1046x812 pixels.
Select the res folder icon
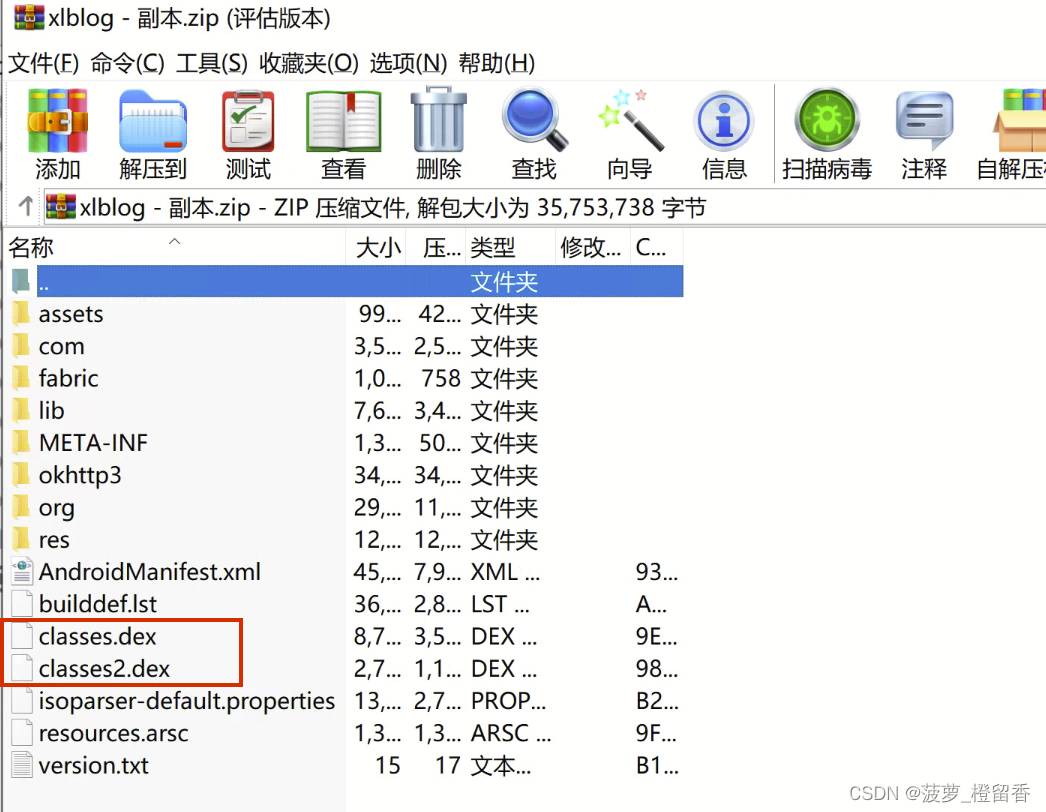(21, 538)
